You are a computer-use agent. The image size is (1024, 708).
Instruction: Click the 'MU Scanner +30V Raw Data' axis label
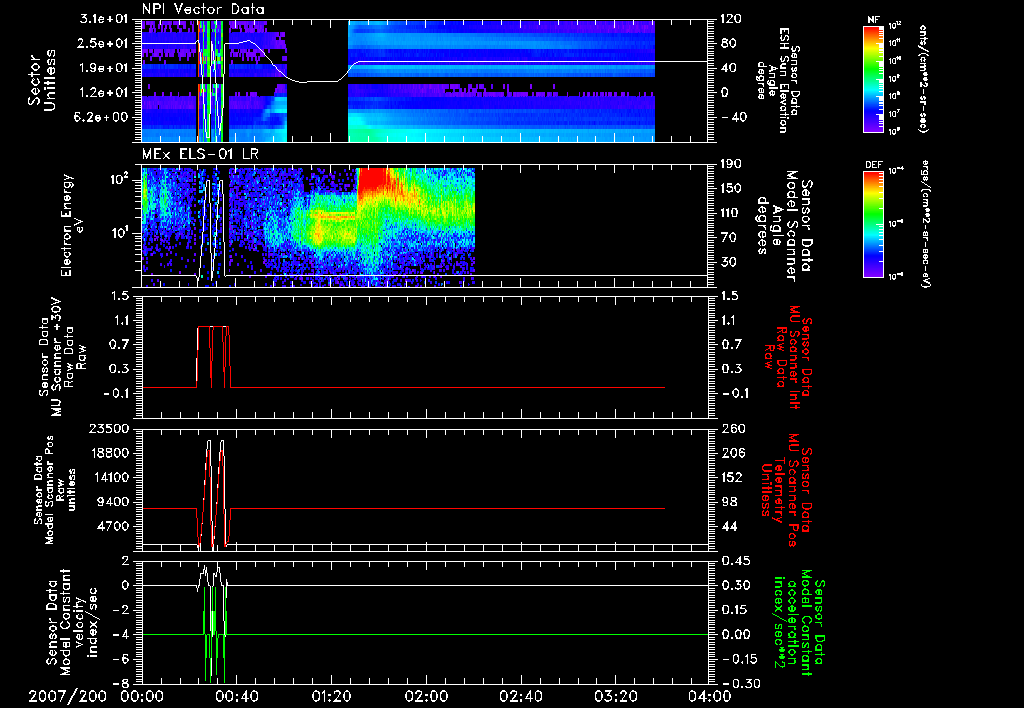coord(62,357)
